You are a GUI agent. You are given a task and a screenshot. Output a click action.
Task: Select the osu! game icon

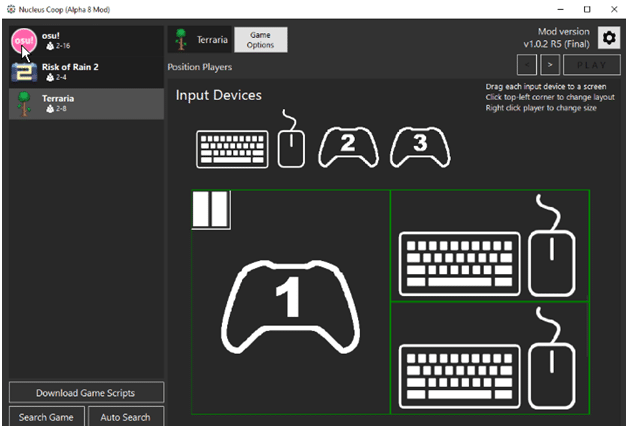[x=24, y=41]
